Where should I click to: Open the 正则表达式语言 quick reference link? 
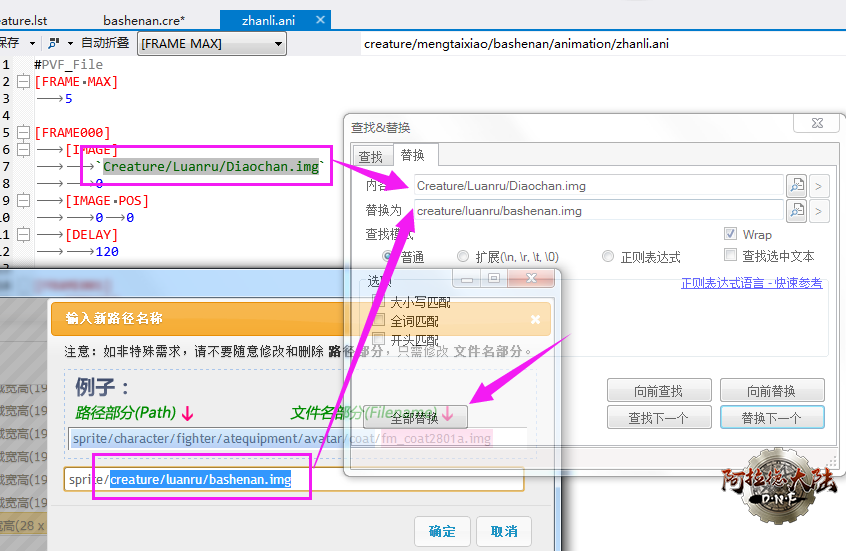(751, 283)
